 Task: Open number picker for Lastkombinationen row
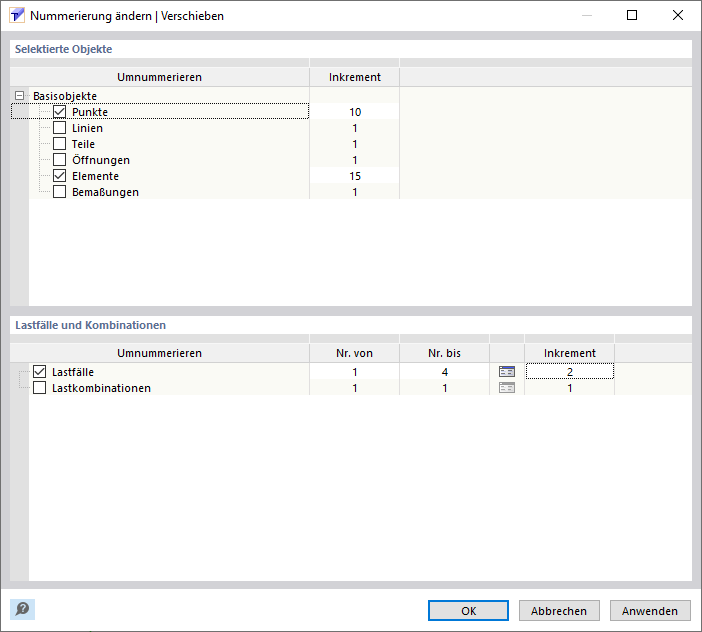(507, 388)
